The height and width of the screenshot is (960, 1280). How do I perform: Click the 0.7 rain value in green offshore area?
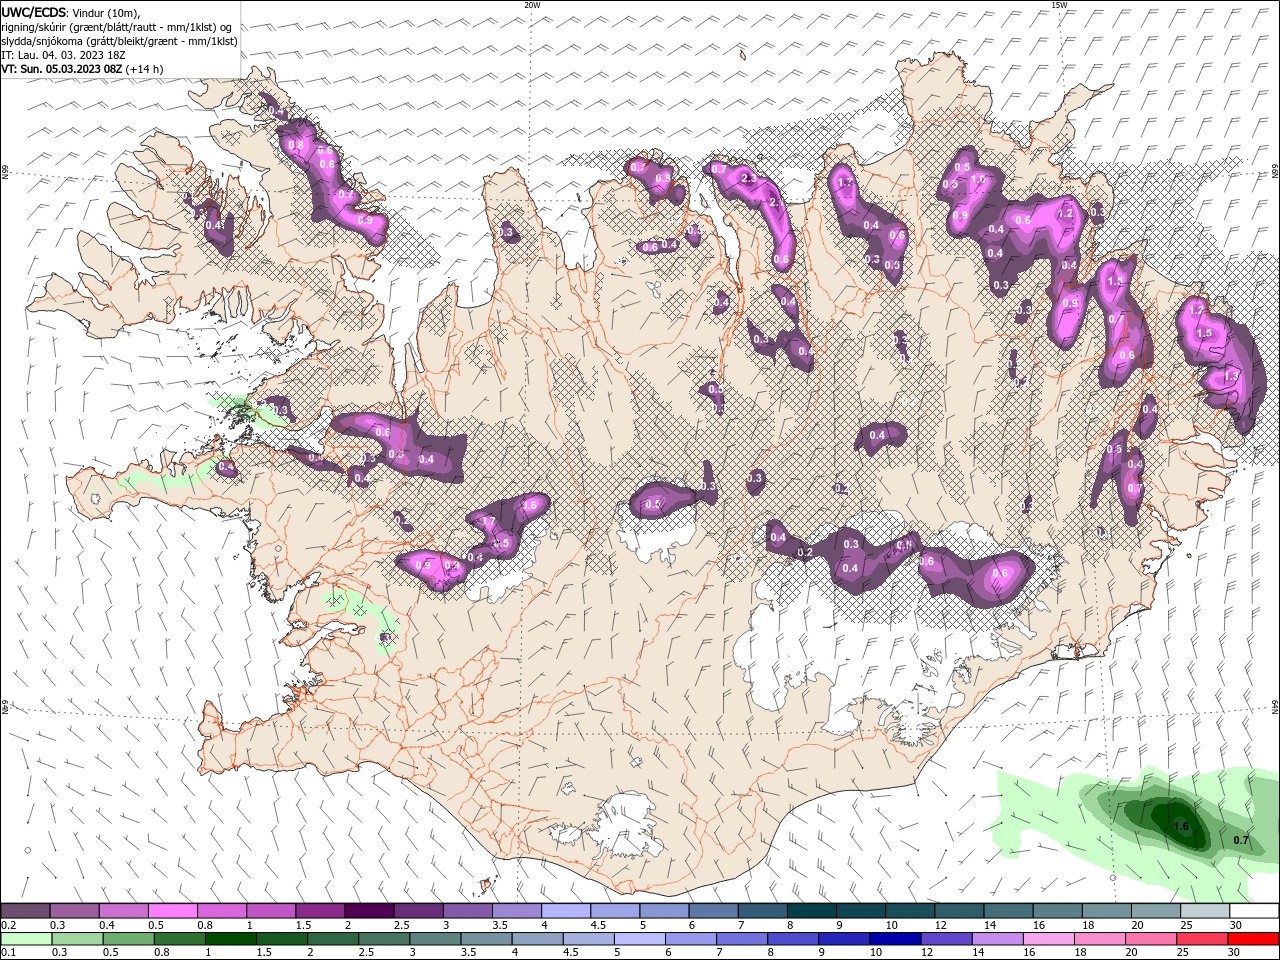(x=1241, y=841)
